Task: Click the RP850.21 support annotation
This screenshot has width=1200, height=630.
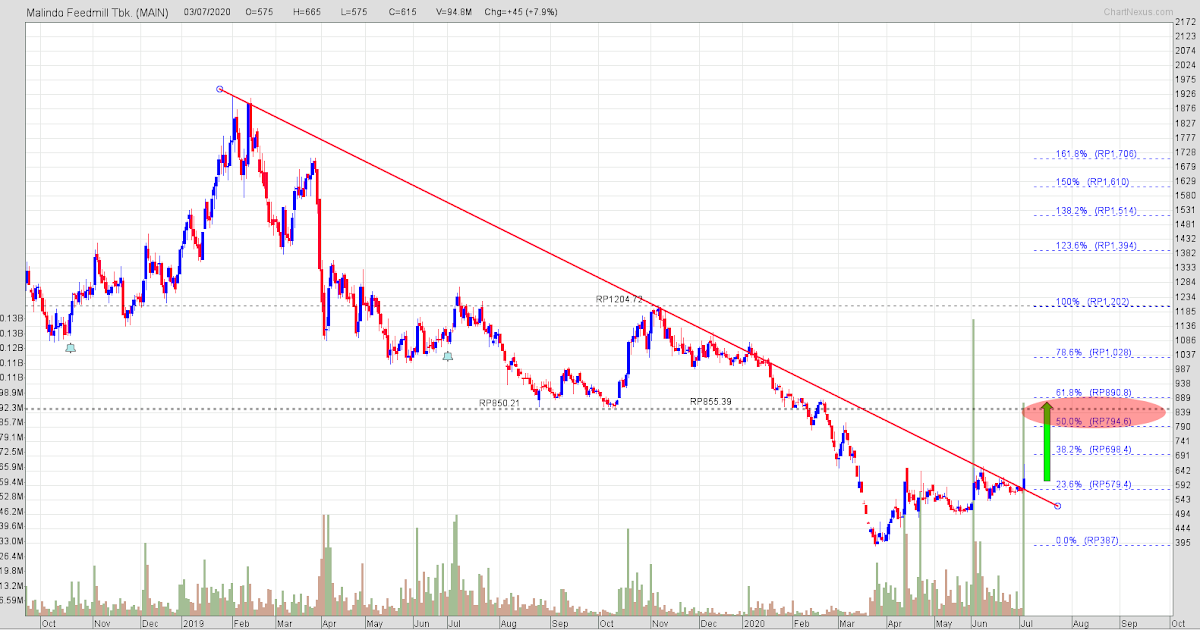Action: point(500,403)
